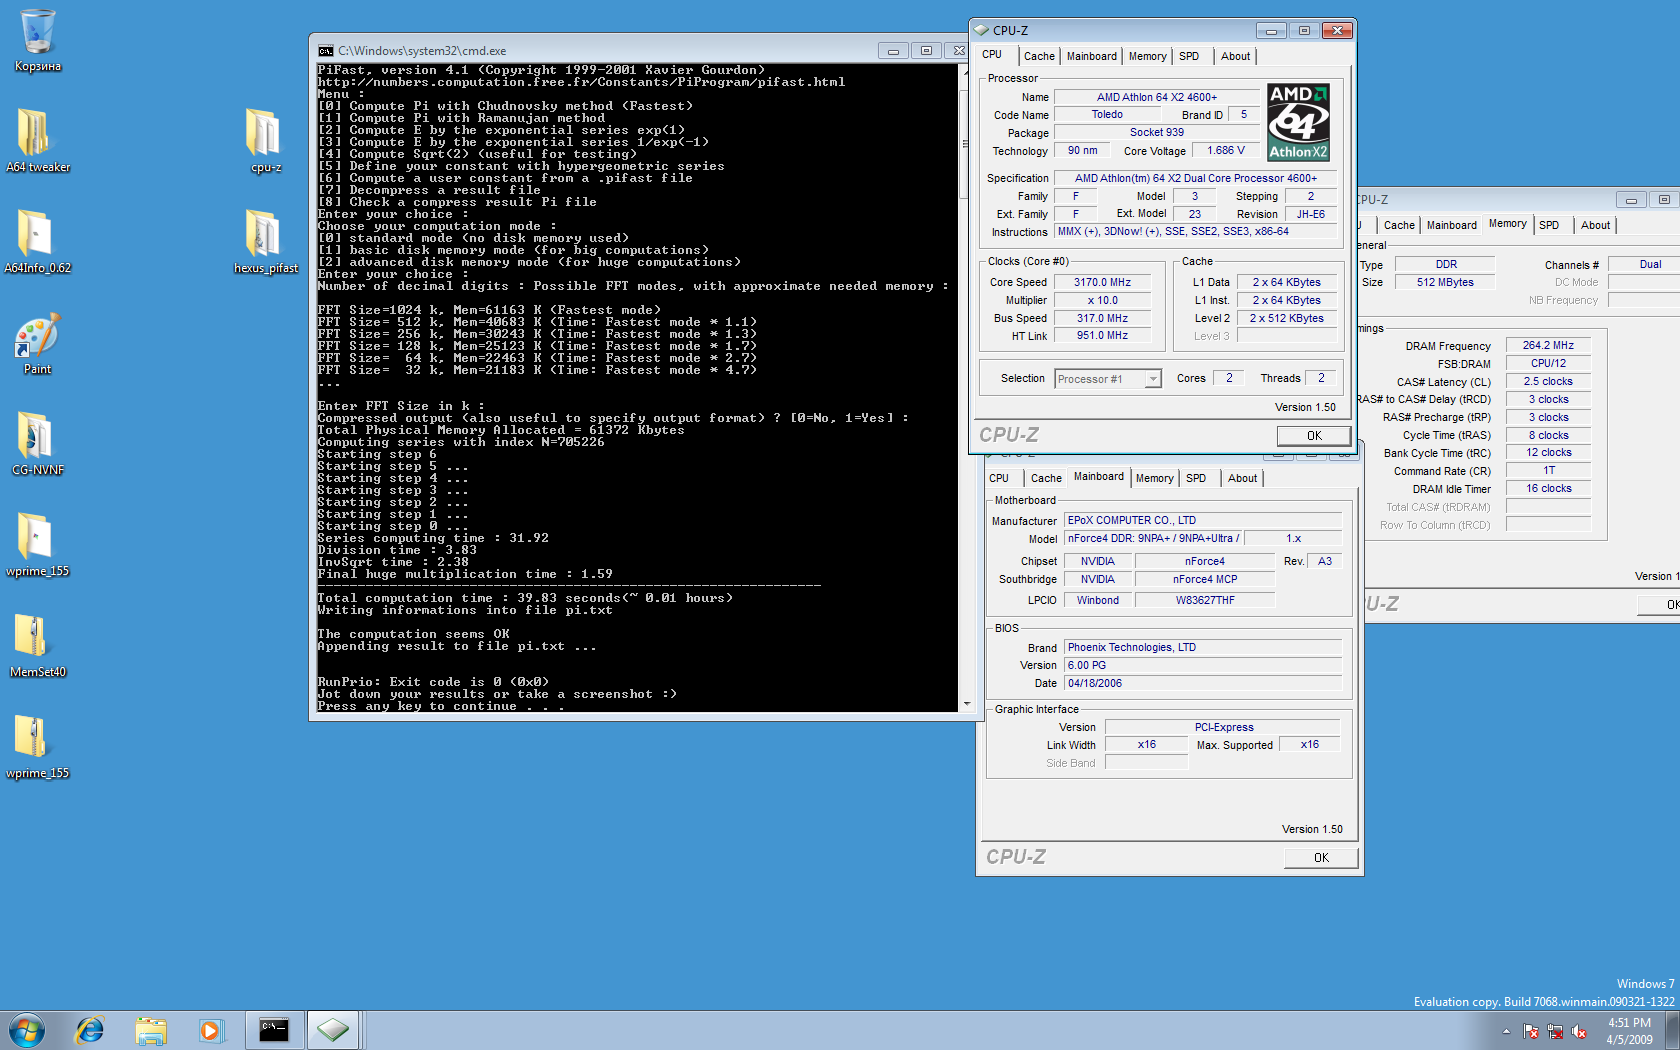This screenshot has width=1680, height=1050.
Task: Click the CPU-Z title bar icon
Action: point(982,31)
